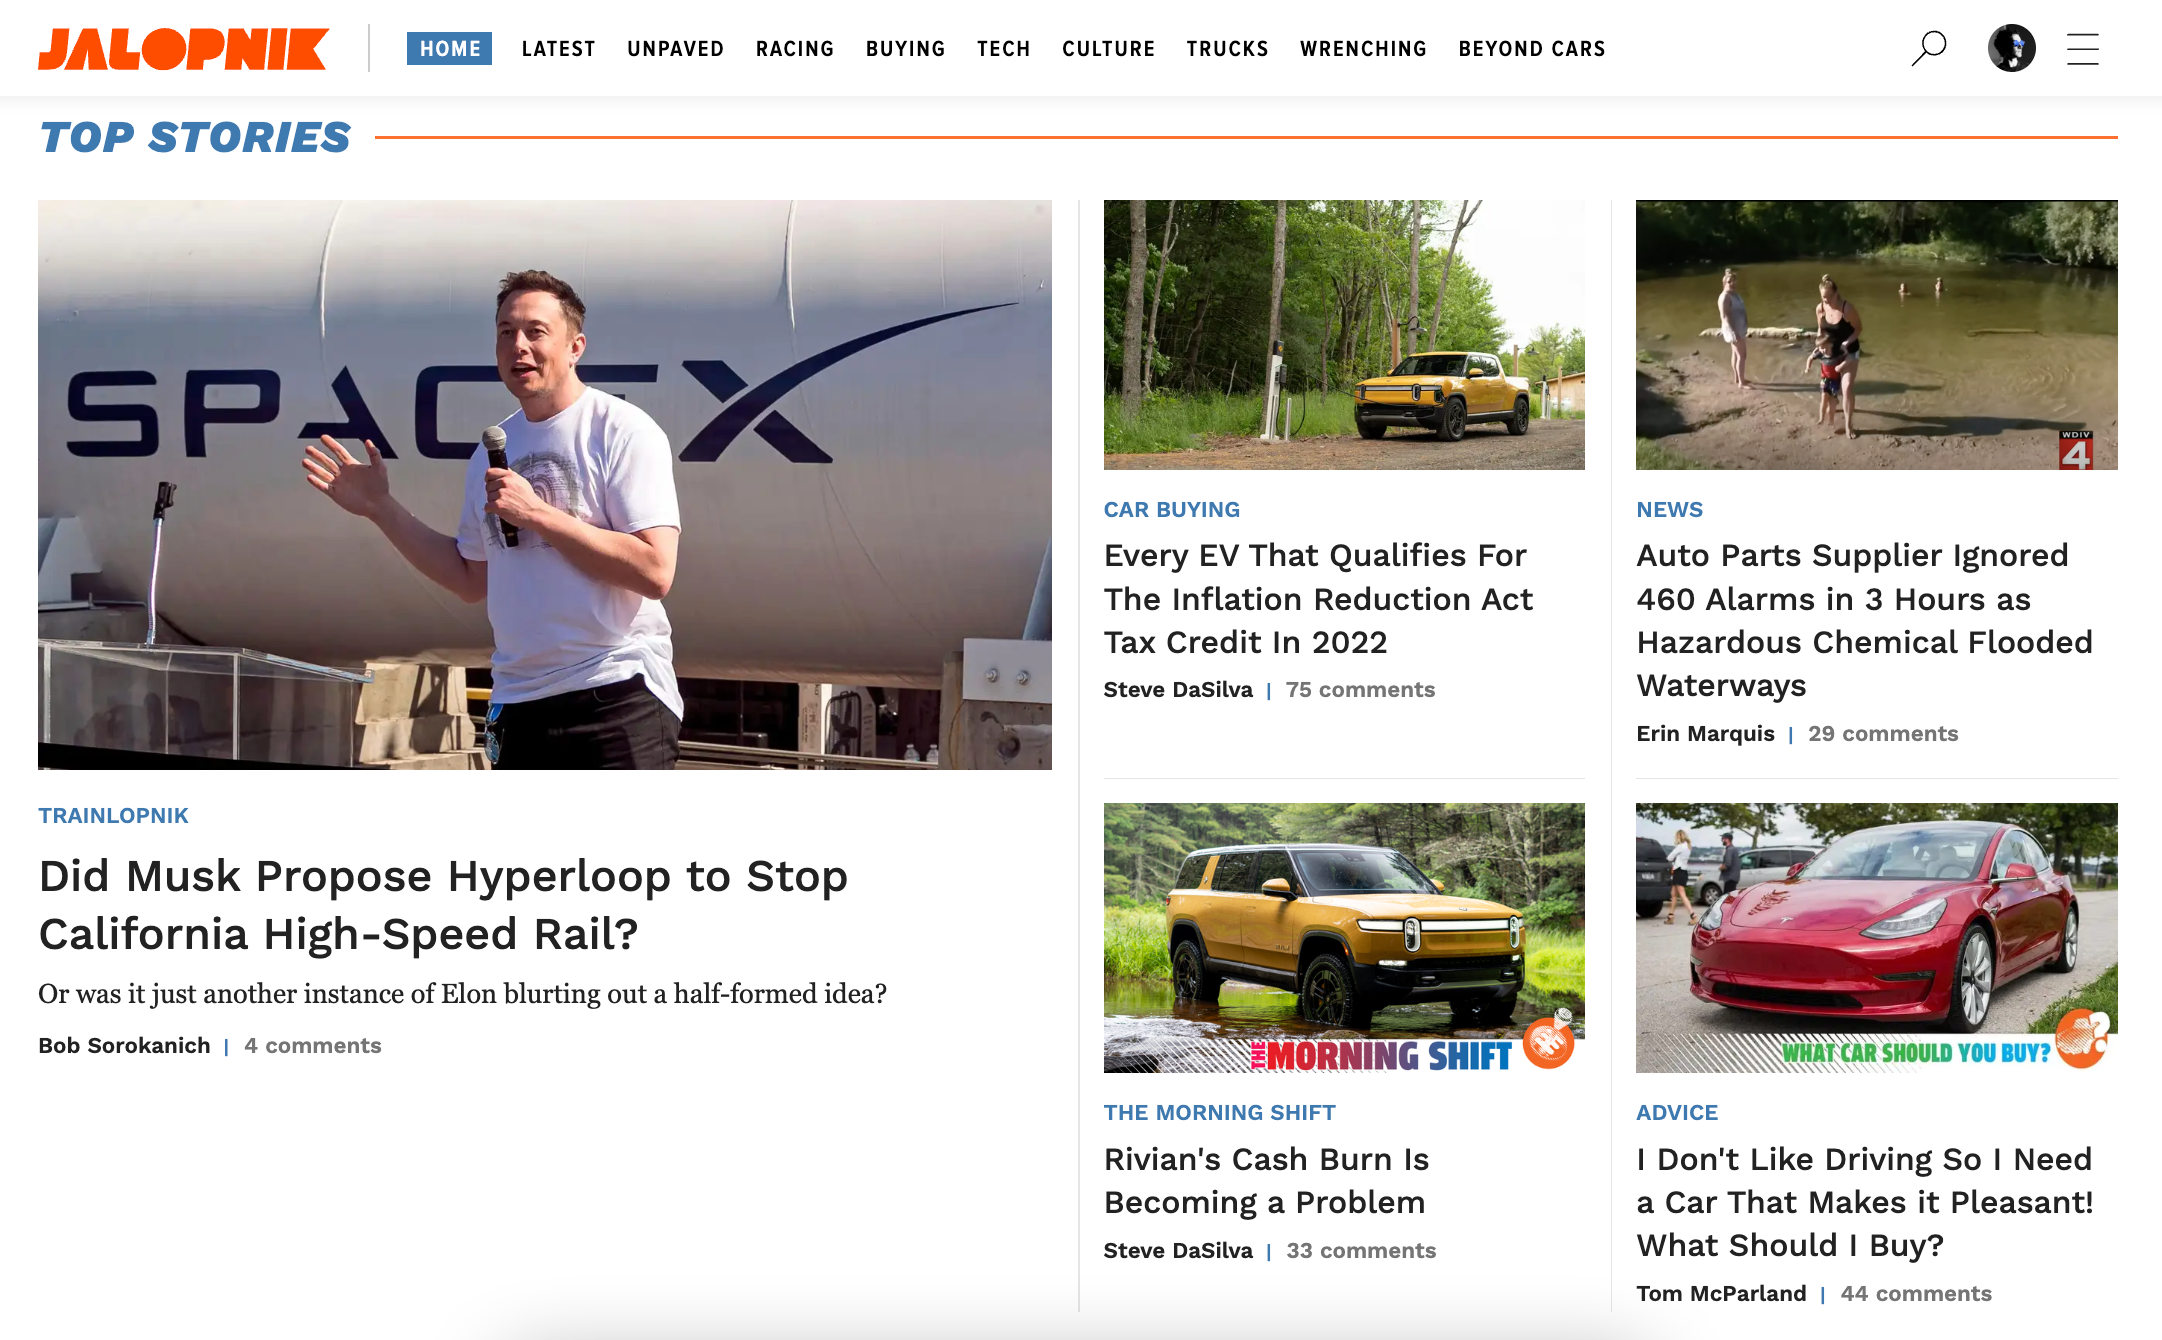Click author Erin Marquis
This screenshot has height=1340, width=2162.
tap(1705, 734)
